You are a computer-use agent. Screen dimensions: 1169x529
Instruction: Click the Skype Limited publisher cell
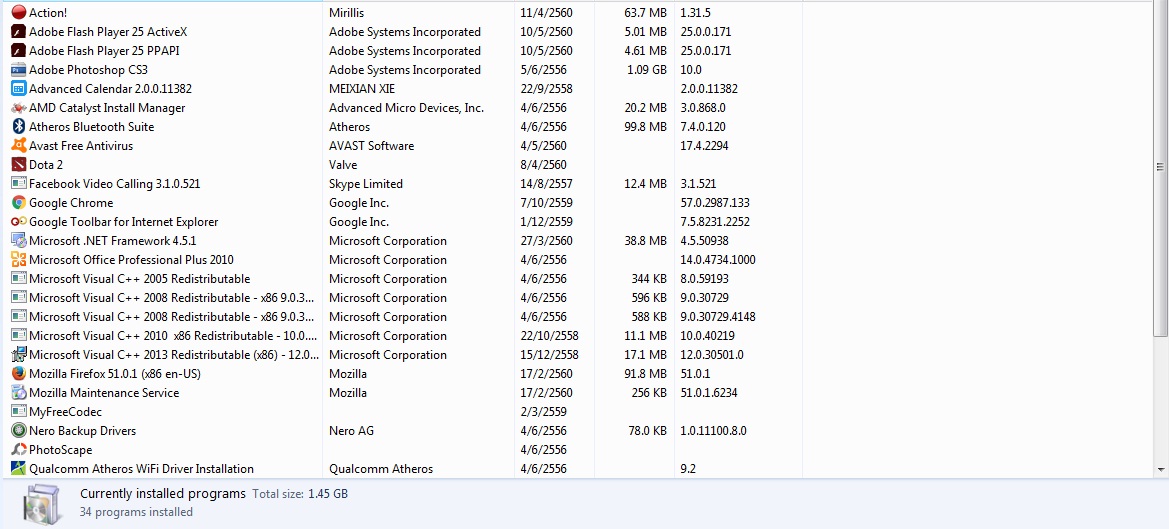365,184
